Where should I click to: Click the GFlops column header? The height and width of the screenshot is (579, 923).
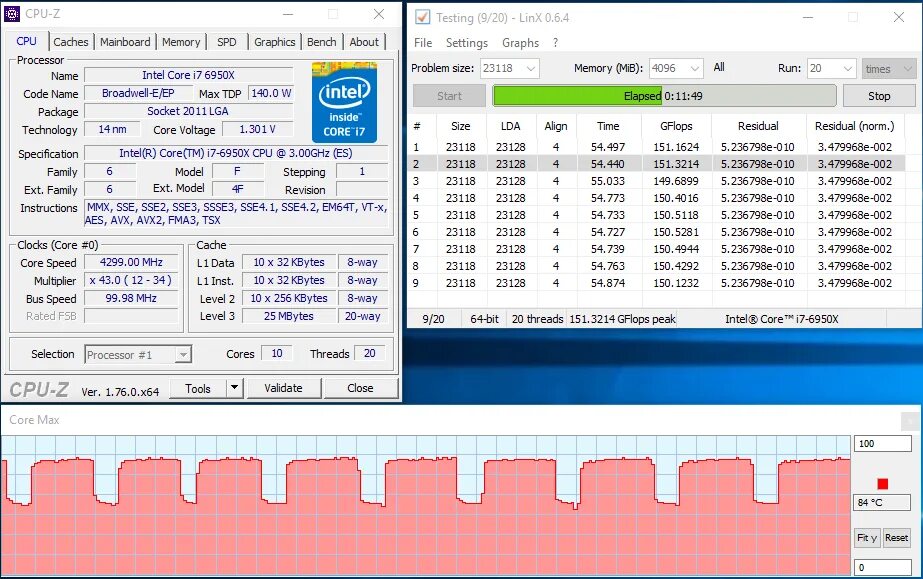coord(675,126)
